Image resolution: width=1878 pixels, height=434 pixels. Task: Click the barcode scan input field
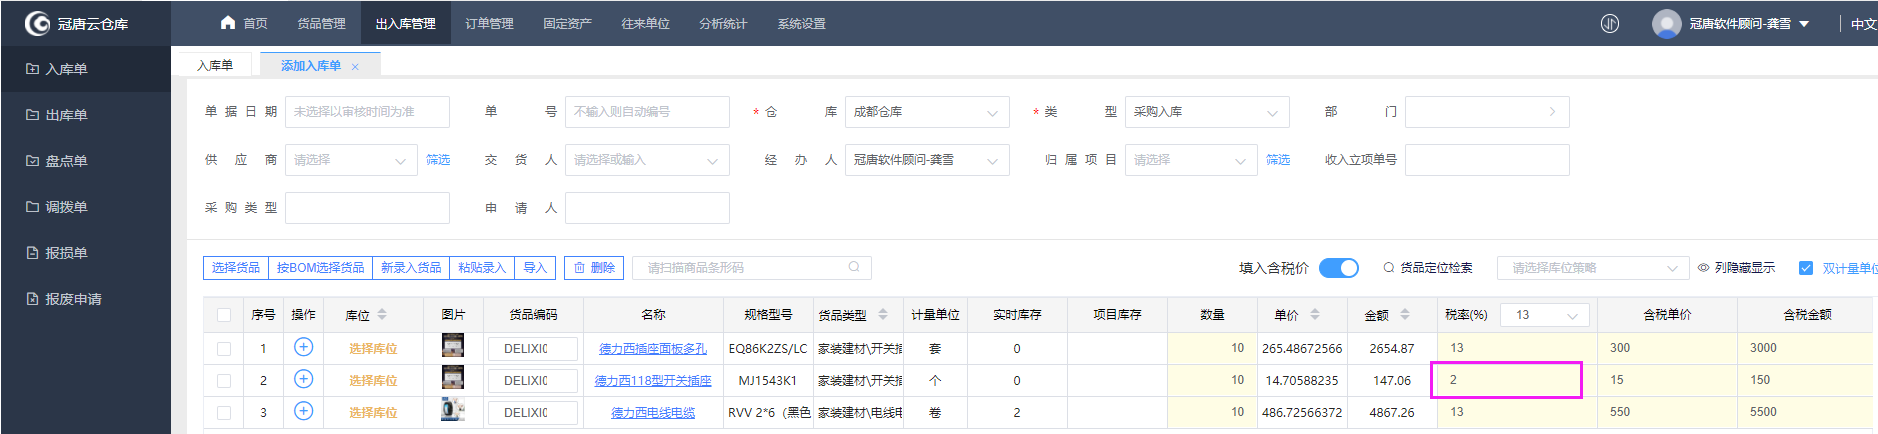tap(751, 268)
